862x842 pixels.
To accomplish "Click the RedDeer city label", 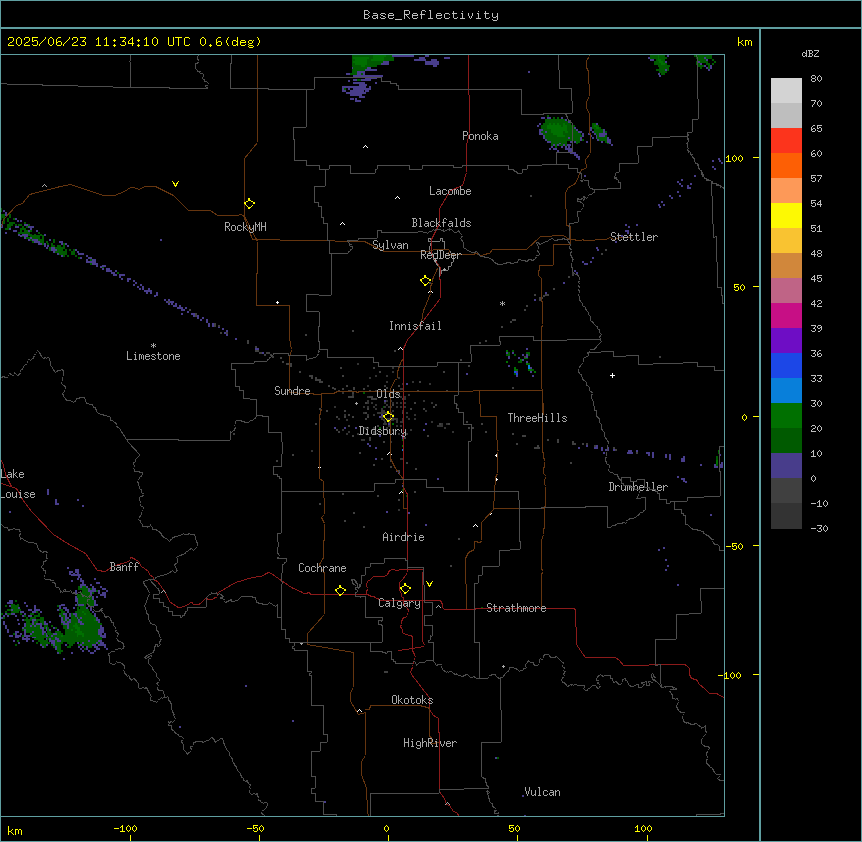I will (x=440, y=255).
